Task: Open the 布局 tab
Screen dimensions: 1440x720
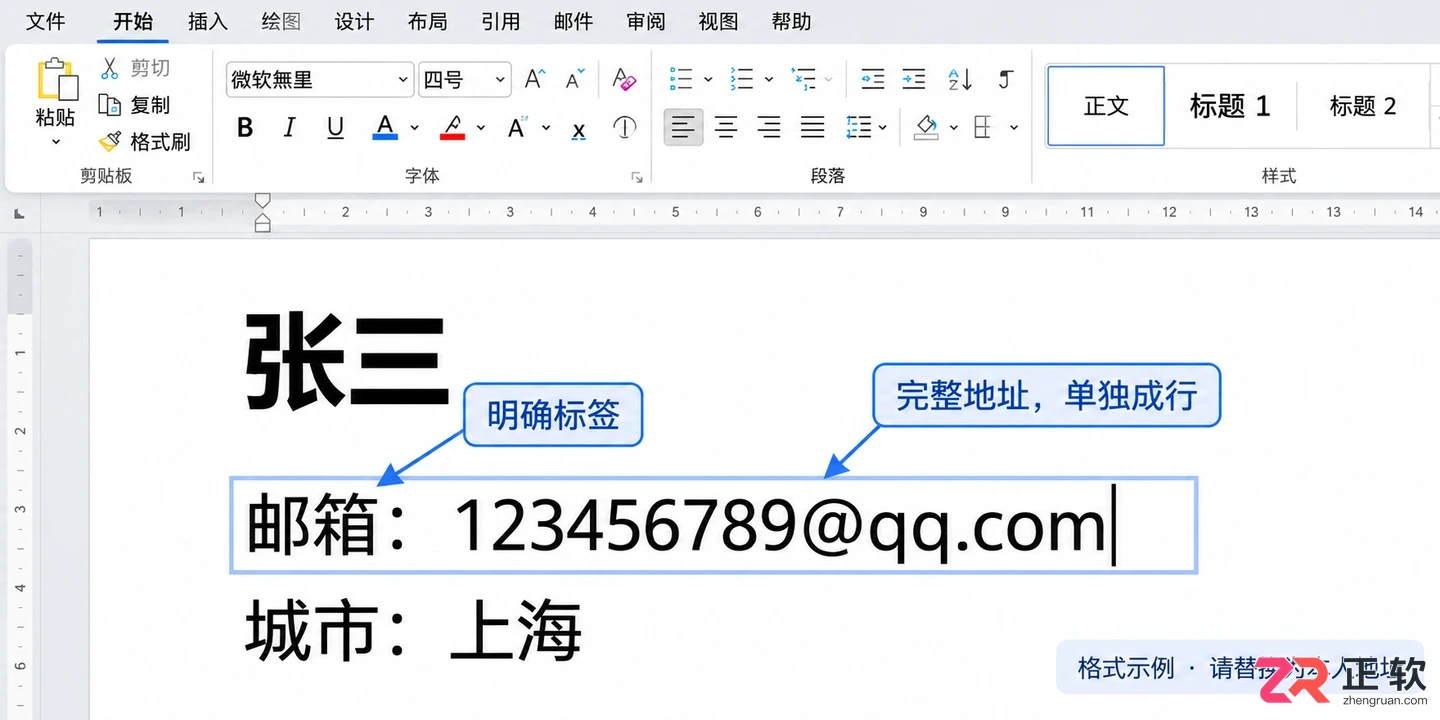Action: (x=427, y=21)
